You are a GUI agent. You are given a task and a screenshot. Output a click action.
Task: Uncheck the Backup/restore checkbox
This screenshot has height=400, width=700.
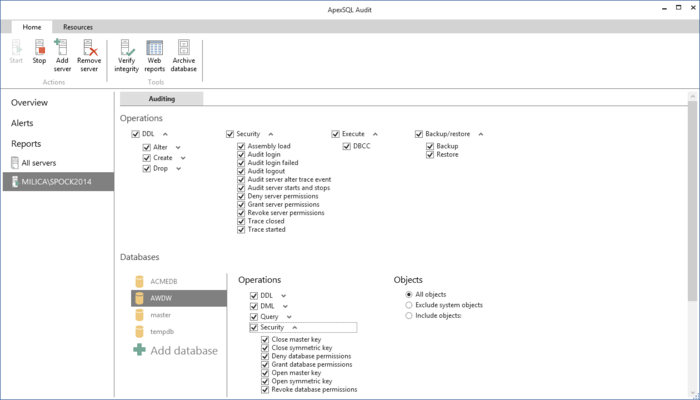coord(419,134)
